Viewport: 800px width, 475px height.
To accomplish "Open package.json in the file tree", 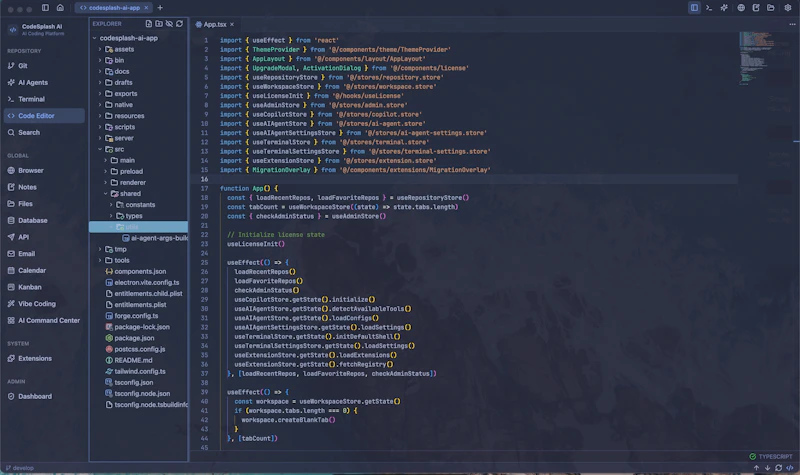I will pos(139,338).
